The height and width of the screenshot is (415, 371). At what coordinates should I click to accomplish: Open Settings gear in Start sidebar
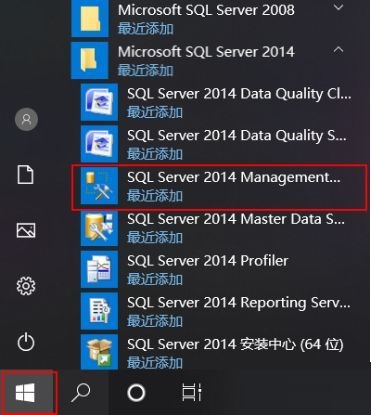26,286
